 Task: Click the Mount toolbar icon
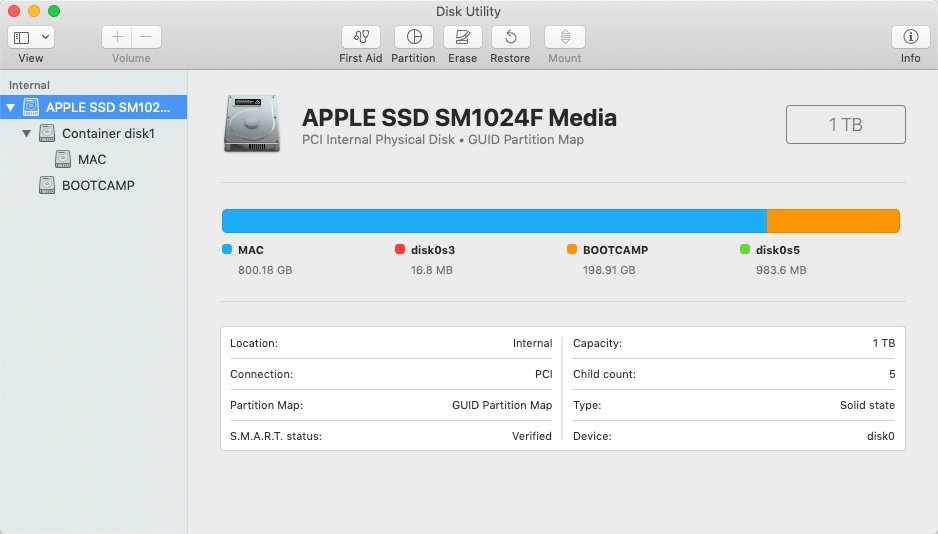coord(564,38)
